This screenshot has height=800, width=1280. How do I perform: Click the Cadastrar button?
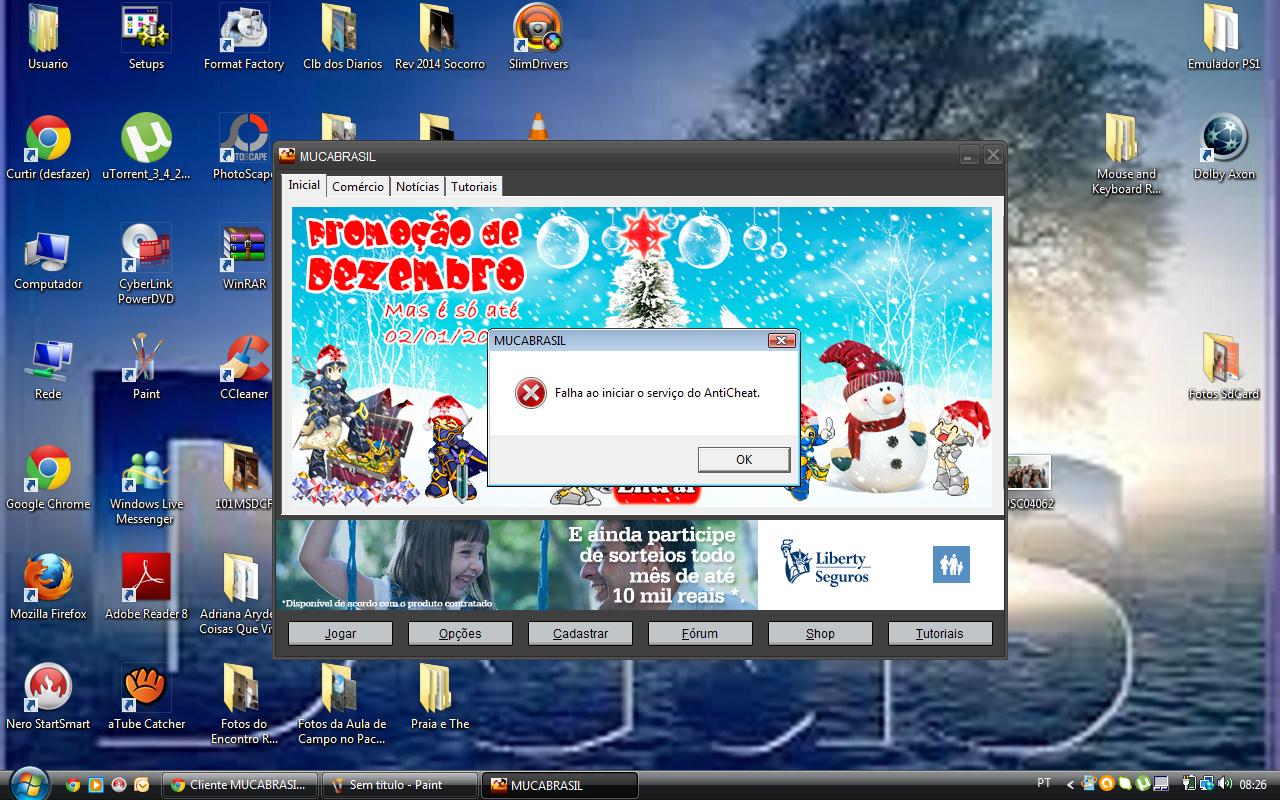pos(580,633)
